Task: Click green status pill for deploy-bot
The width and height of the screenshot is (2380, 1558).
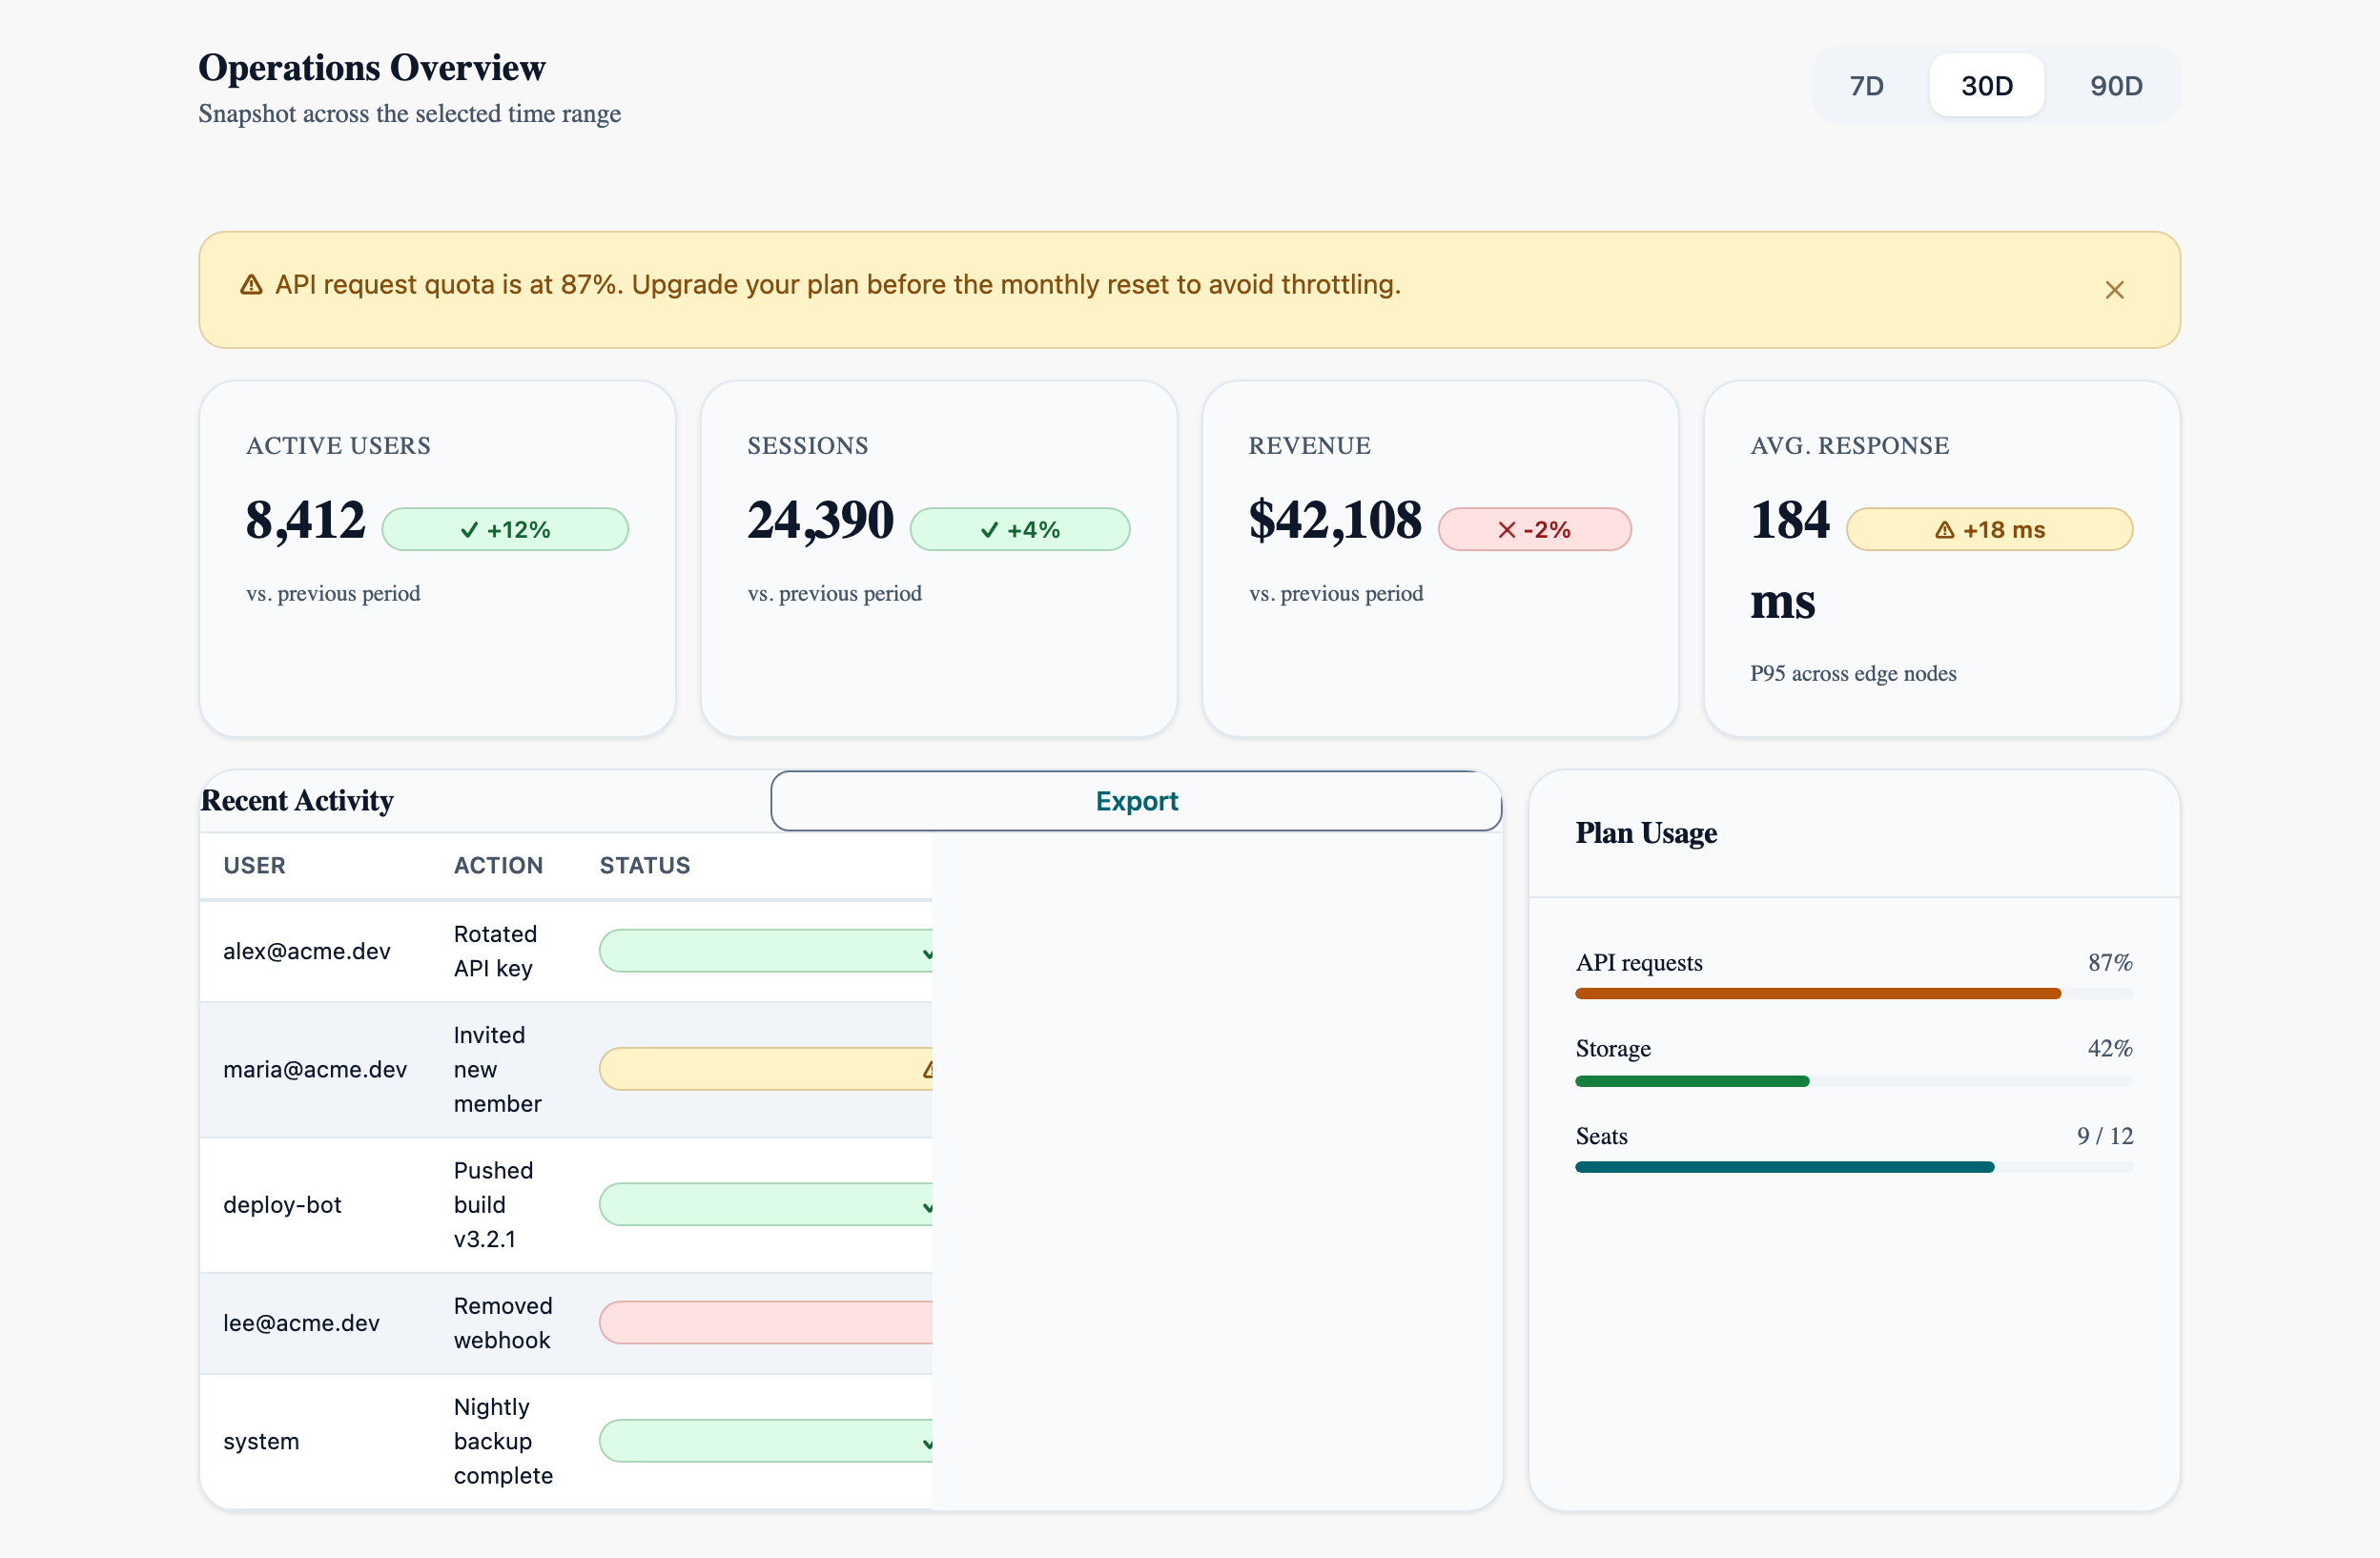Action: [x=766, y=1204]
